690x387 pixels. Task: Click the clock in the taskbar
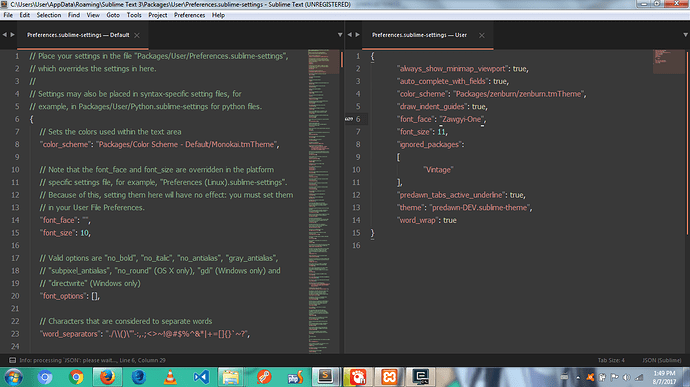point(664,377)
